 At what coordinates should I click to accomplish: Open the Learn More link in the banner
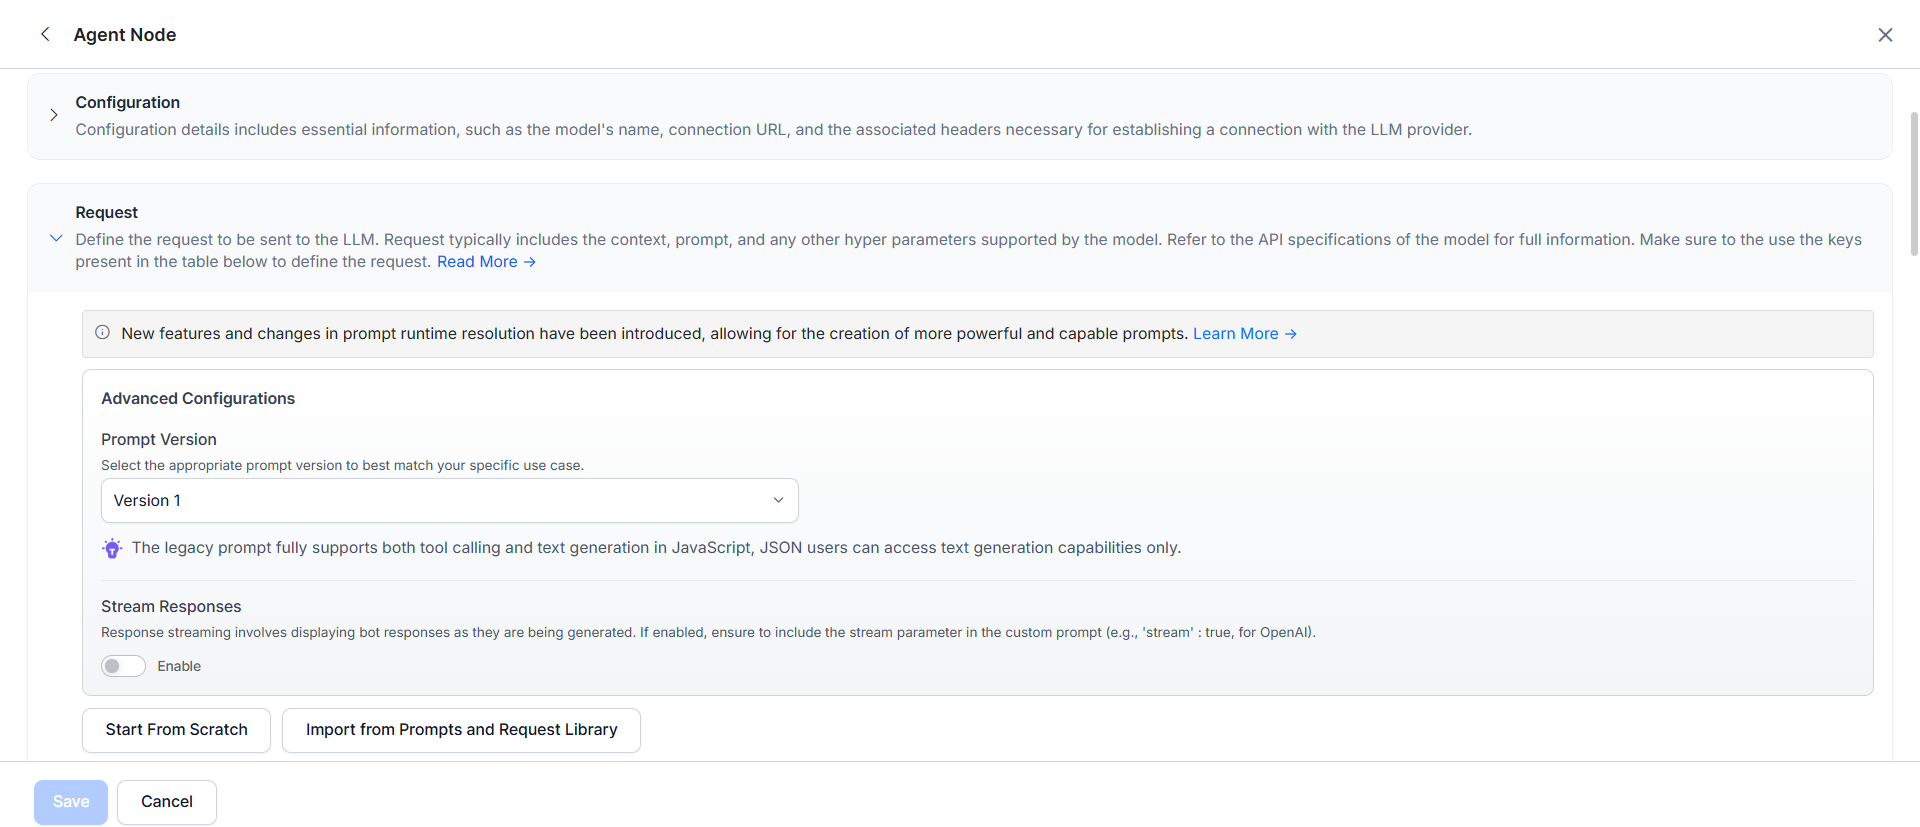point(1235,334)
